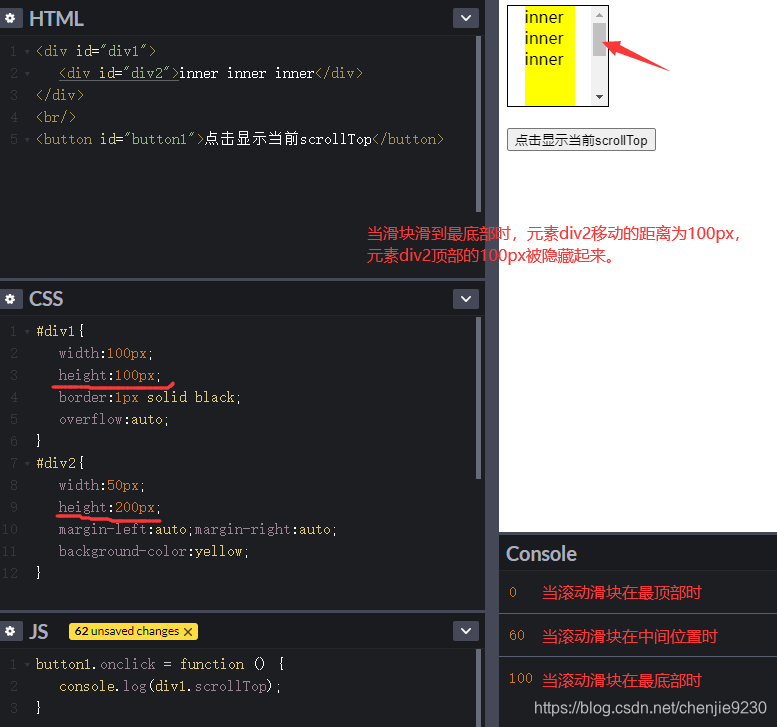Click HTML line with <br/> tag
The height and width of the screenshot is (727, 777).
(56, 117)
